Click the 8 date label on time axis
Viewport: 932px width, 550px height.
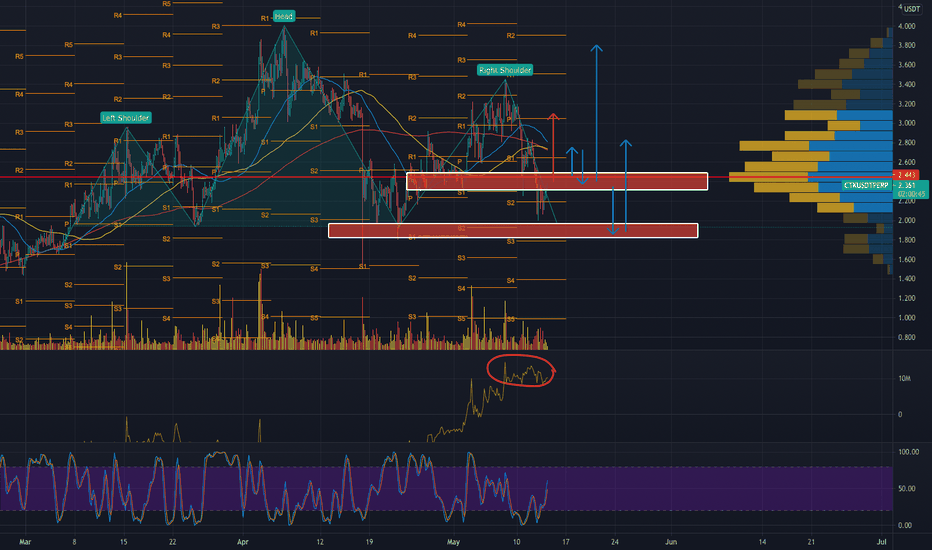(74, 542)
